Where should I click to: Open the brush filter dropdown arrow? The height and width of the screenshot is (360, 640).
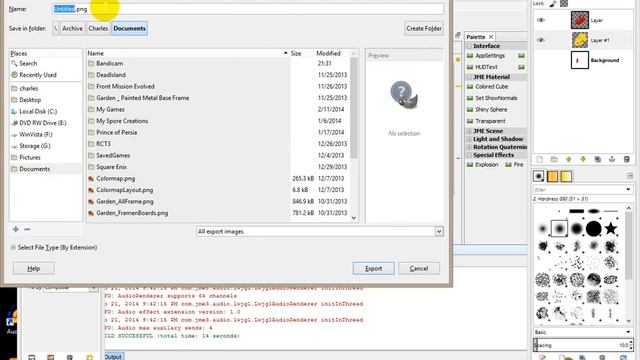tap(628, 189)
